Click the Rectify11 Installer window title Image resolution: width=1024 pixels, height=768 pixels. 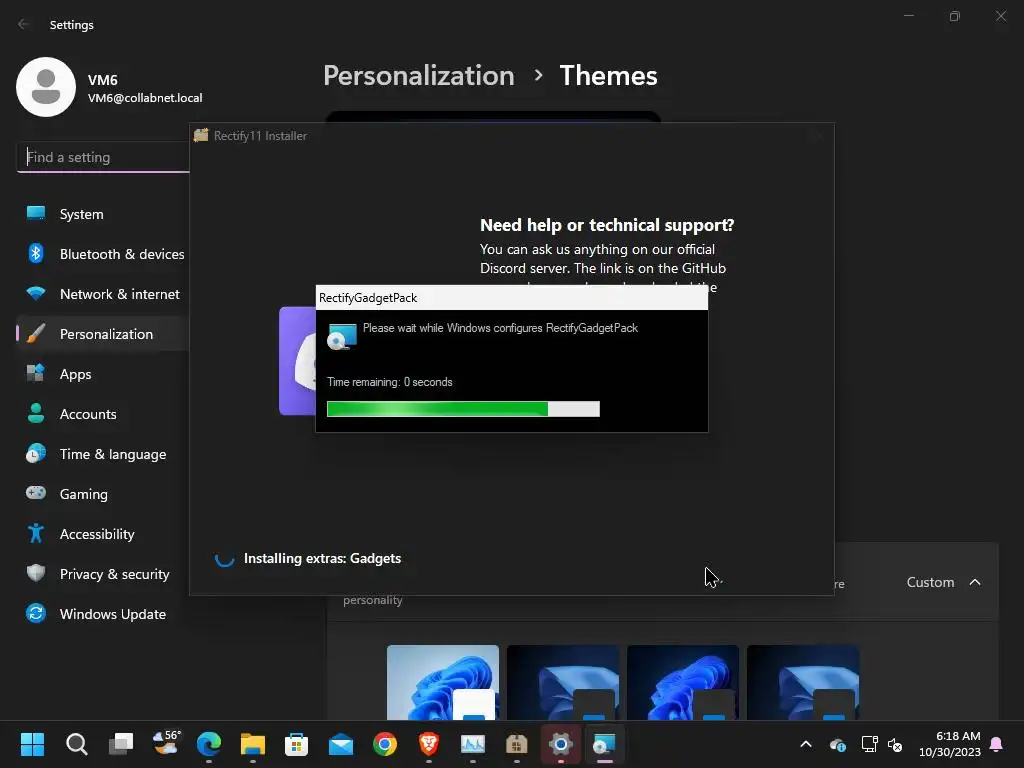point(260,136)
